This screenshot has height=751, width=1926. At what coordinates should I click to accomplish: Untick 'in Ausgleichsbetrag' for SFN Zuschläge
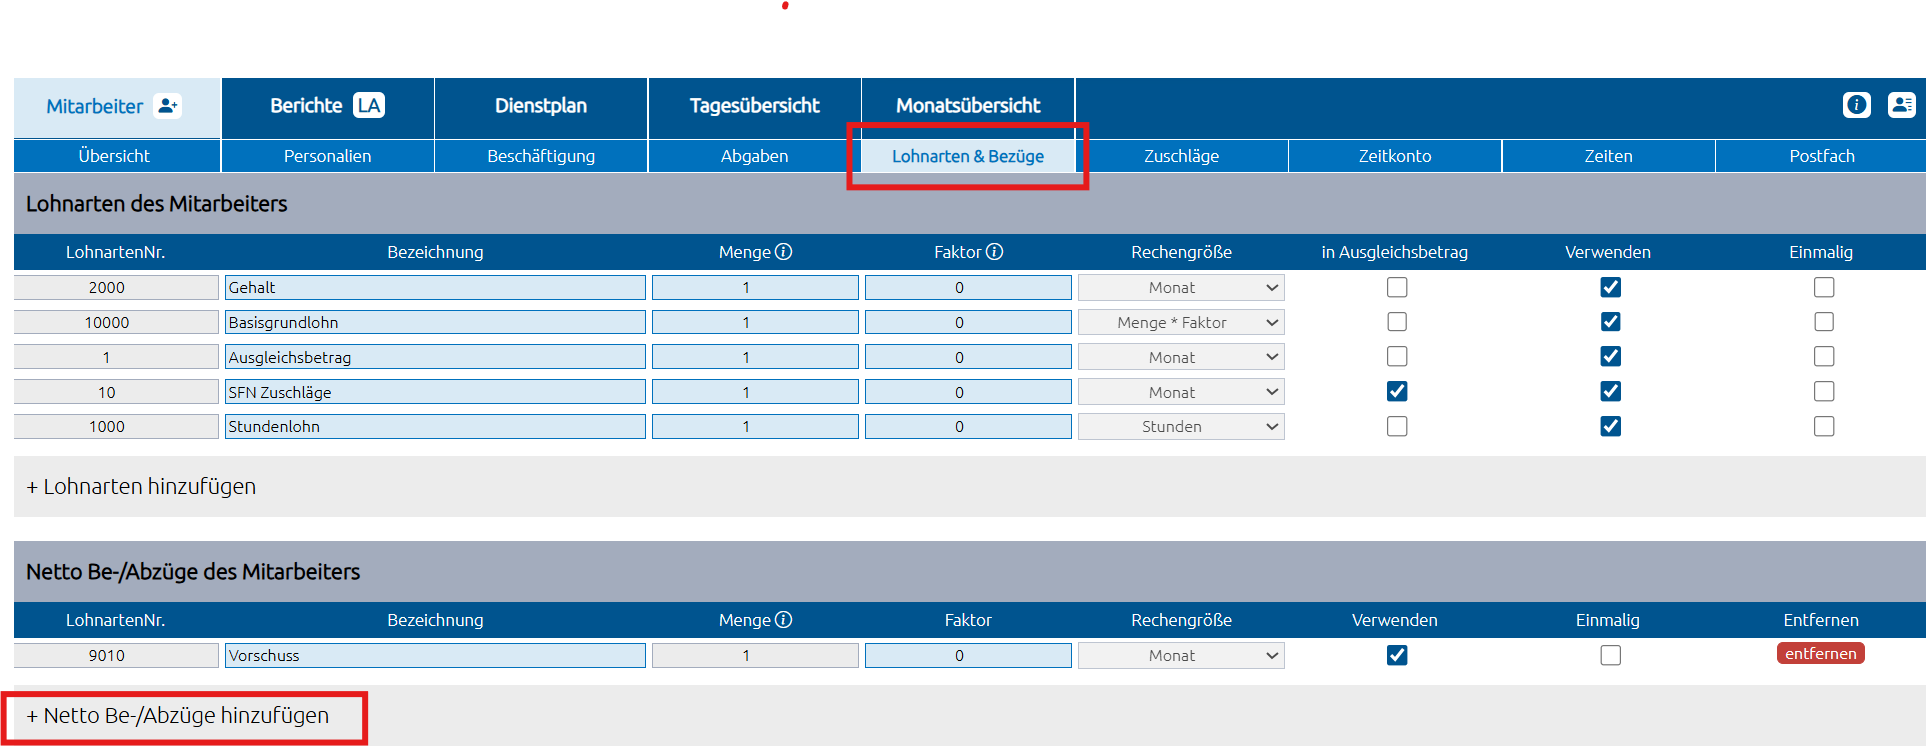click(1397, 392)
